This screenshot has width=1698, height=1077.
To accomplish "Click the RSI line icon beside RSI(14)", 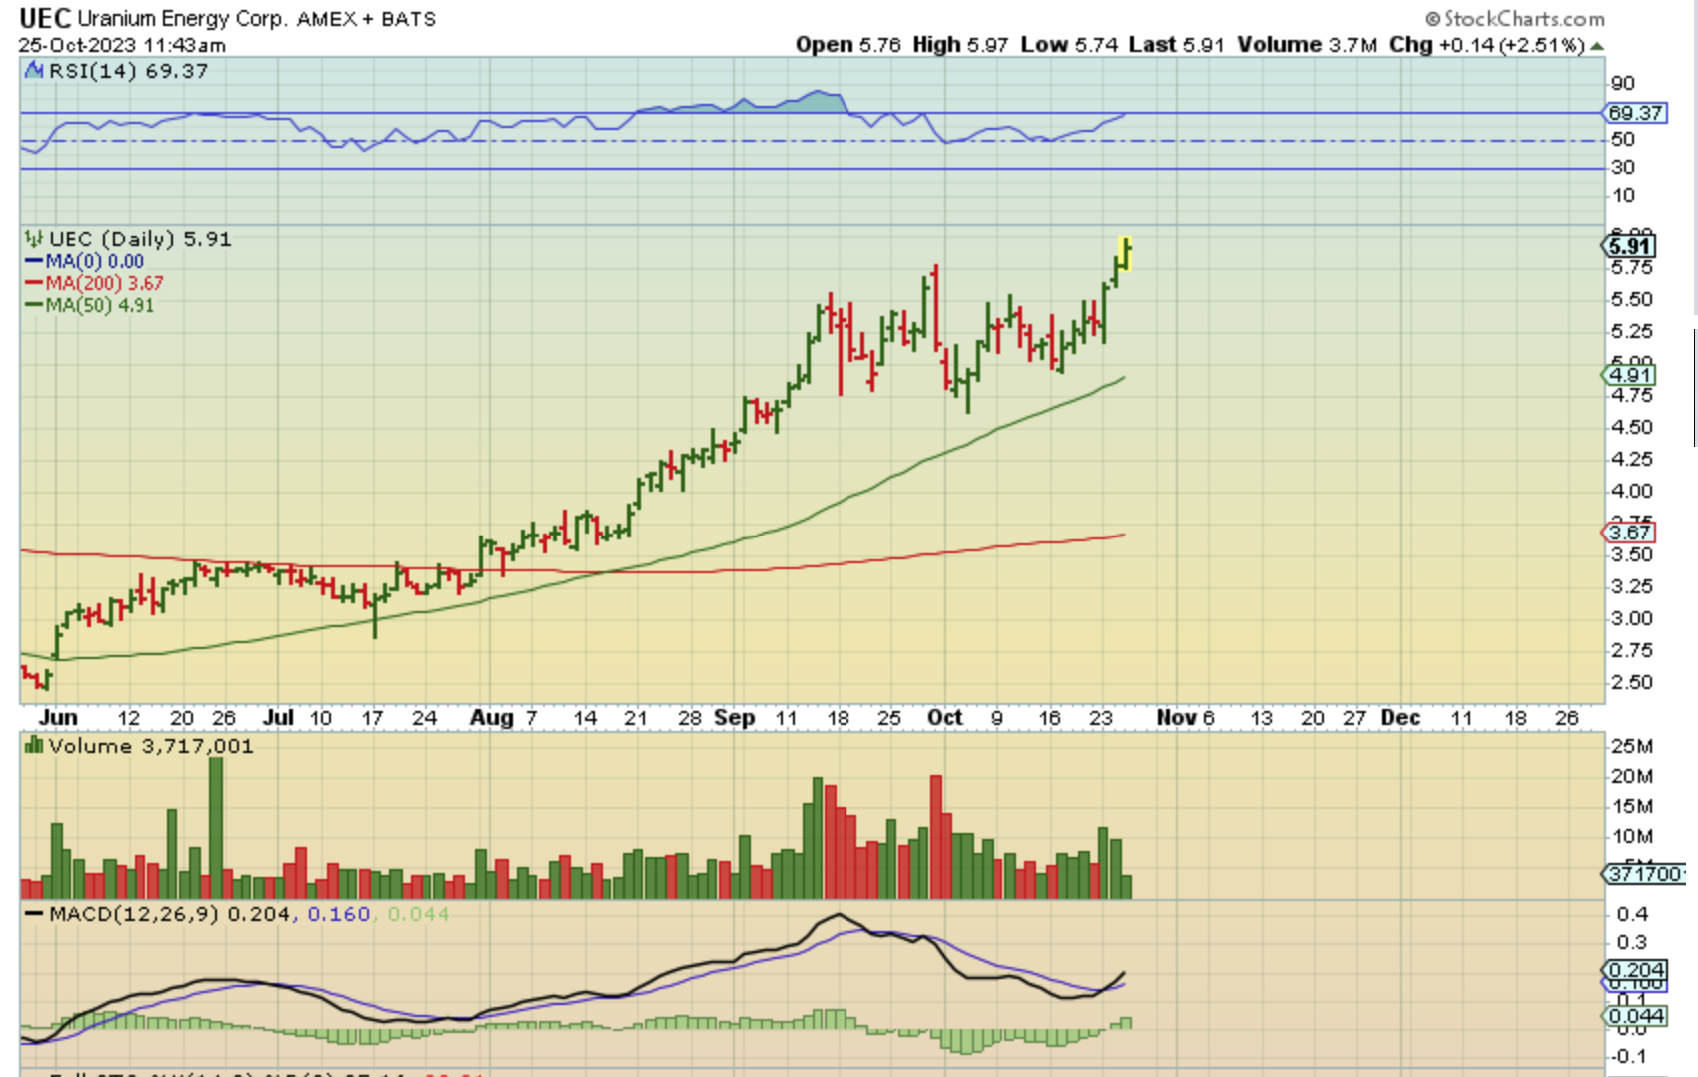I will [34, 71].
